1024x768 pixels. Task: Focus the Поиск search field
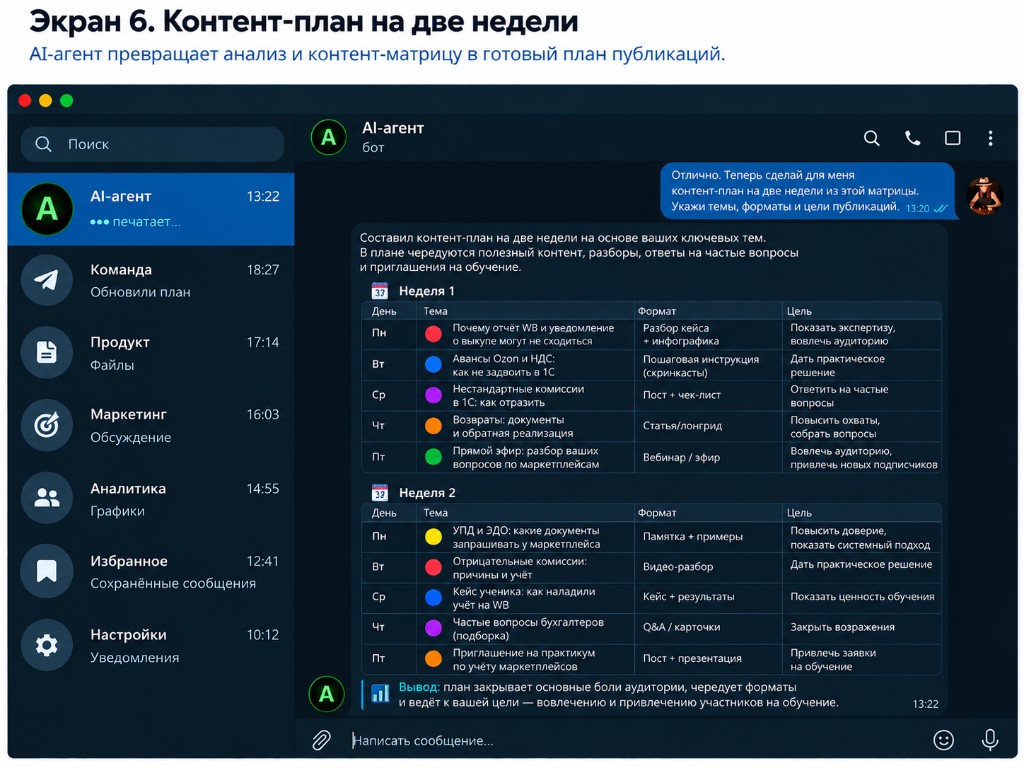tap(152, 144)
